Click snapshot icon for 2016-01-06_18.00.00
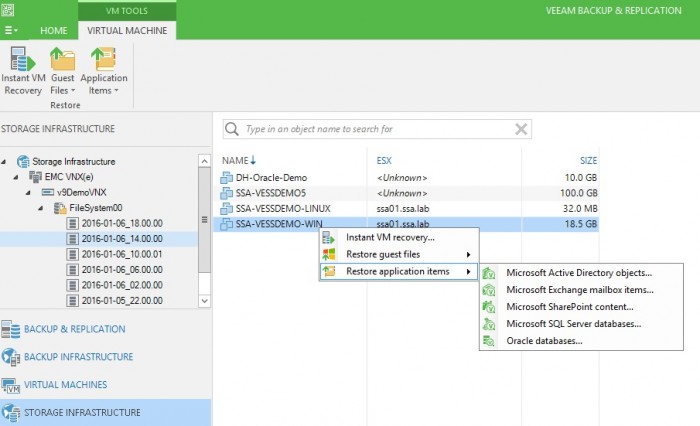 click(x=72, y=223)
